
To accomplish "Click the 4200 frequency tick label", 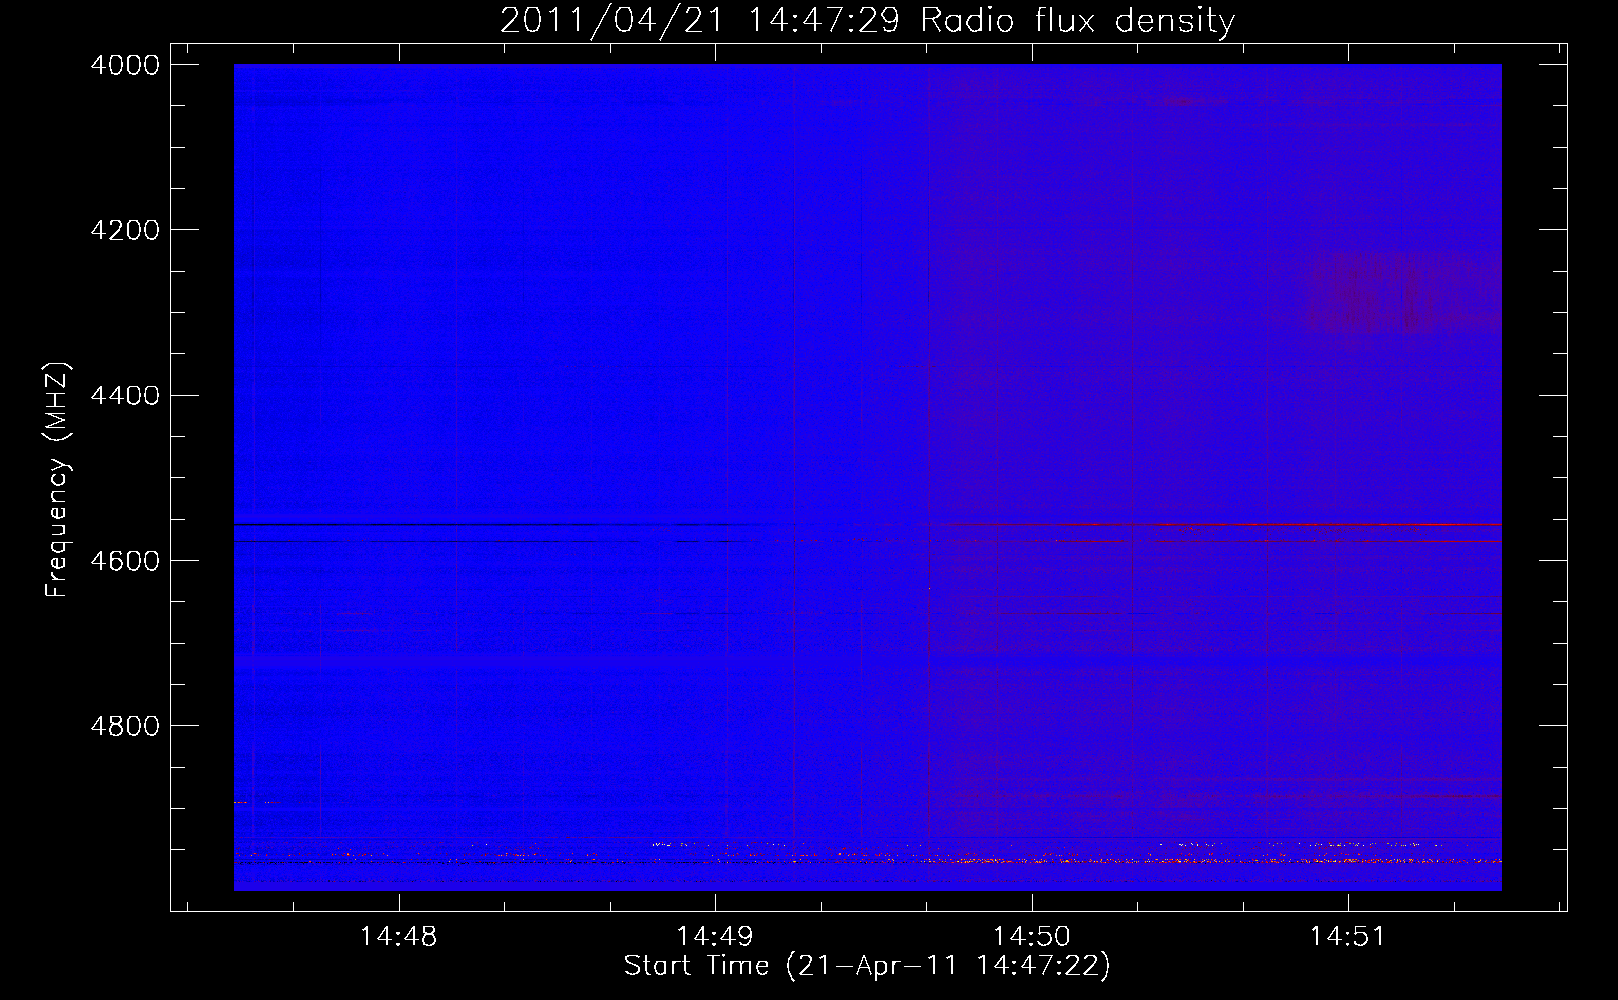I will point(125,230).
